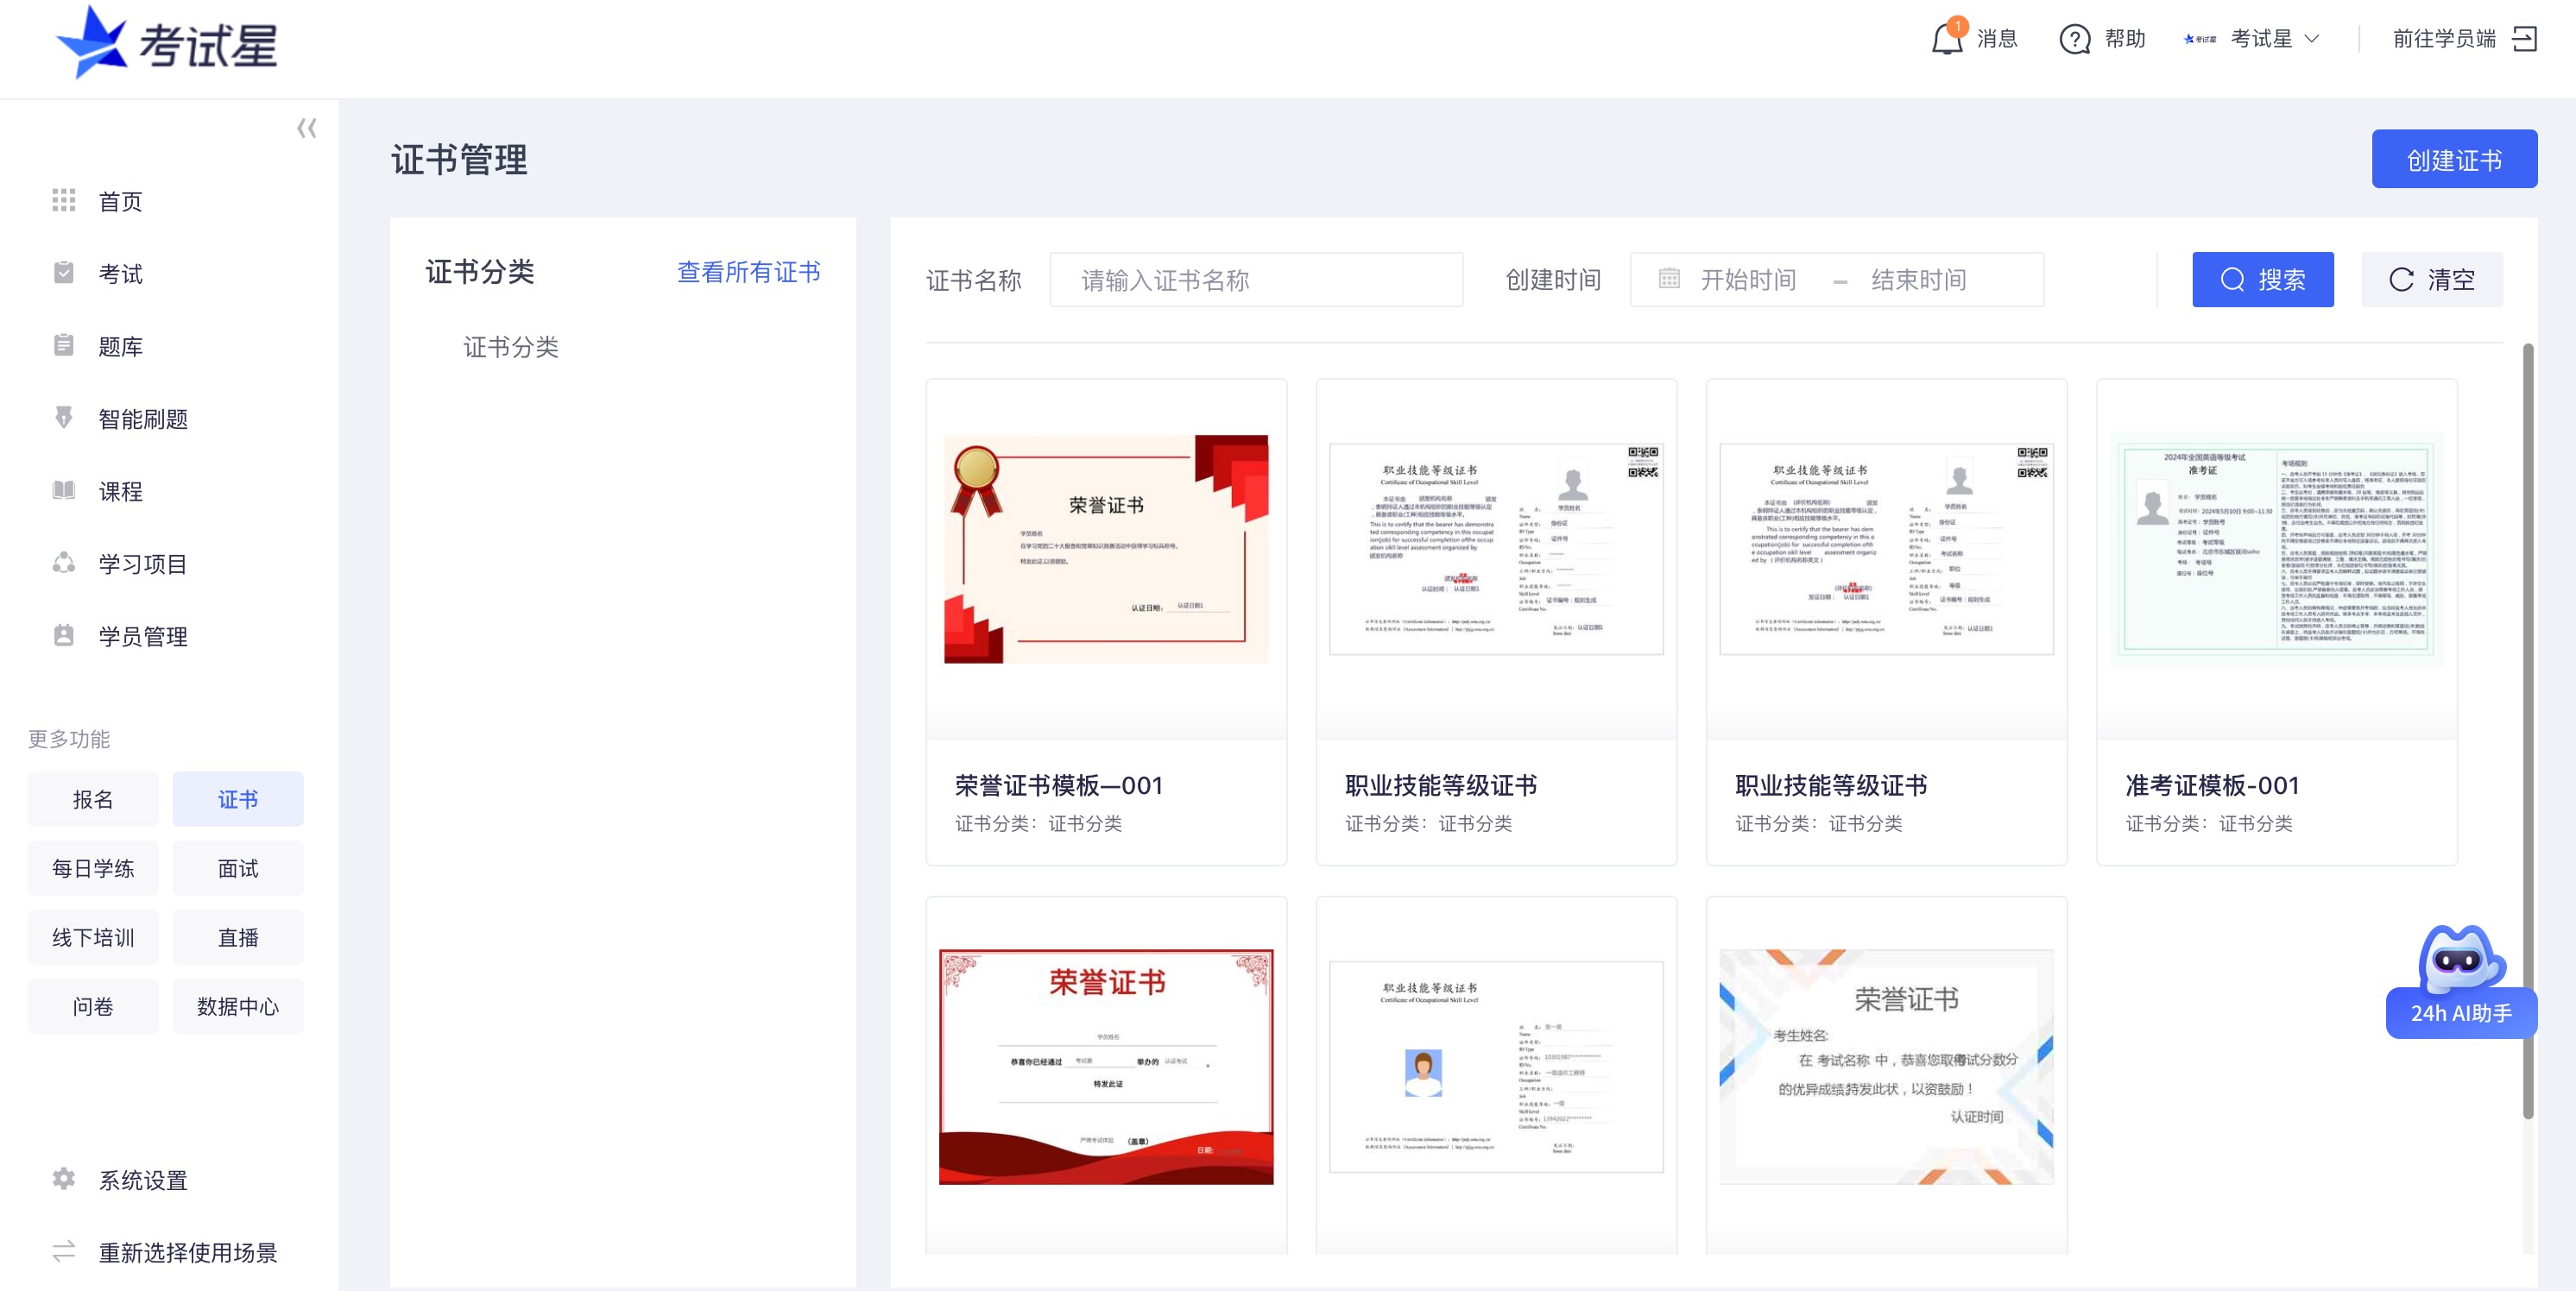
Task: Click the 智能刷题 icon
Action: coord(64,417)
